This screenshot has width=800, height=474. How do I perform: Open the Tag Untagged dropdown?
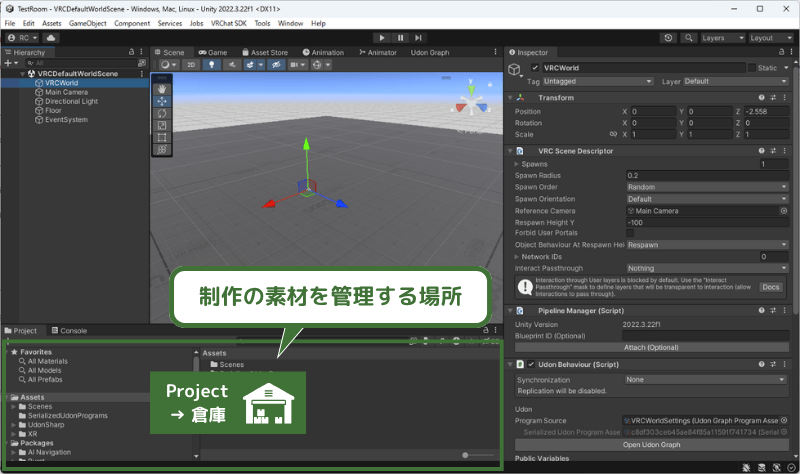598,81
